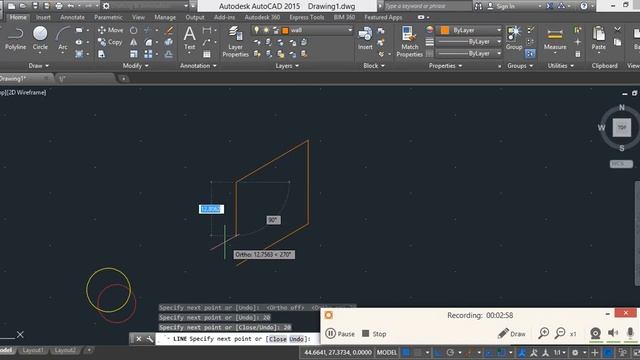This screenshot has width=640, height=360.
Task: Click the Help question mark icon
Action: point(584,6)
